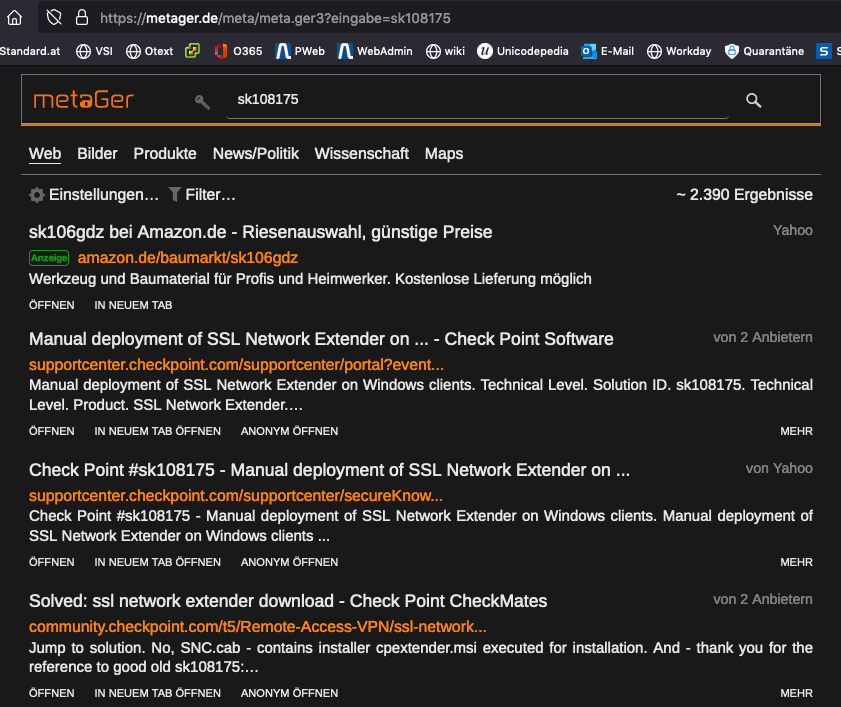Switch to the Wissenschaft tab
This screenshot has height=707, width=841.
[x=362, y=154]
